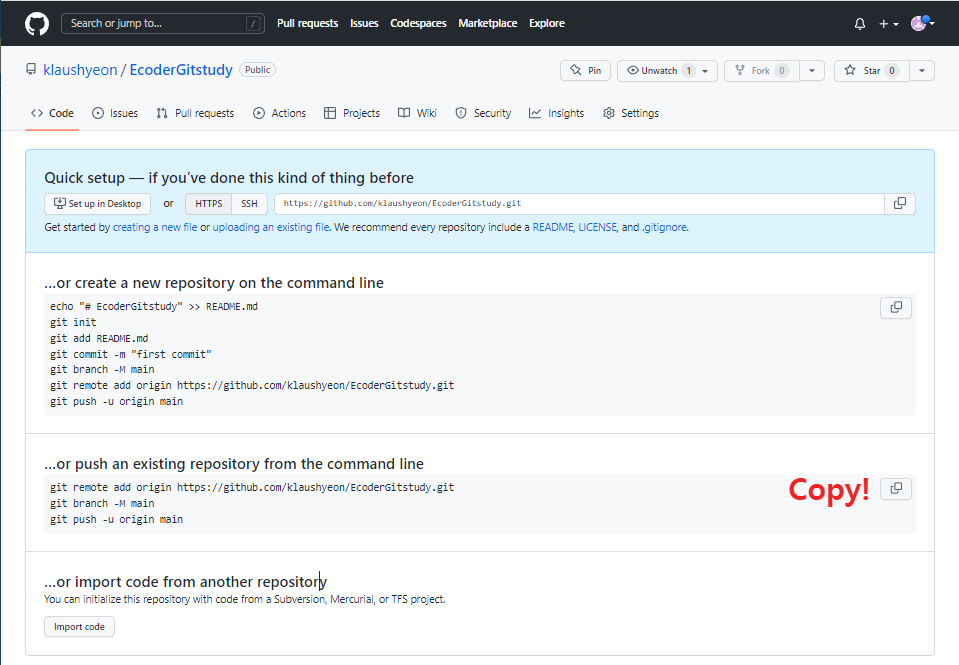The height and width of the screenshot is (665, 959).
Task: Click the repository icon beside klaushyeon
Action: coord(31,70)
